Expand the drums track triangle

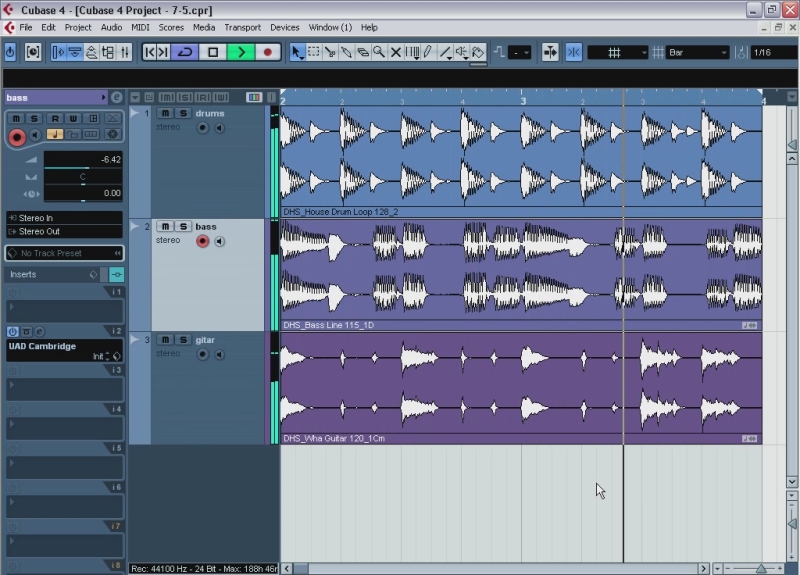pyautogui.click(x=135, y=113)
